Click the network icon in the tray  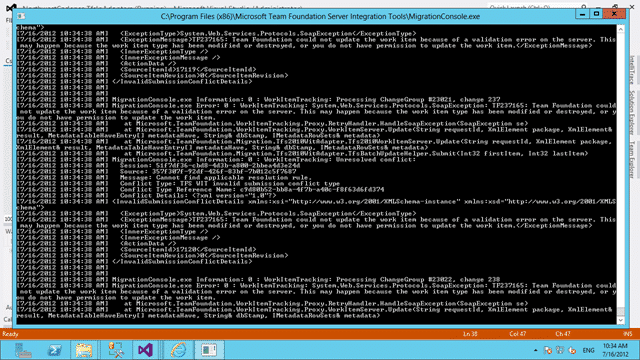click(560, 350)
